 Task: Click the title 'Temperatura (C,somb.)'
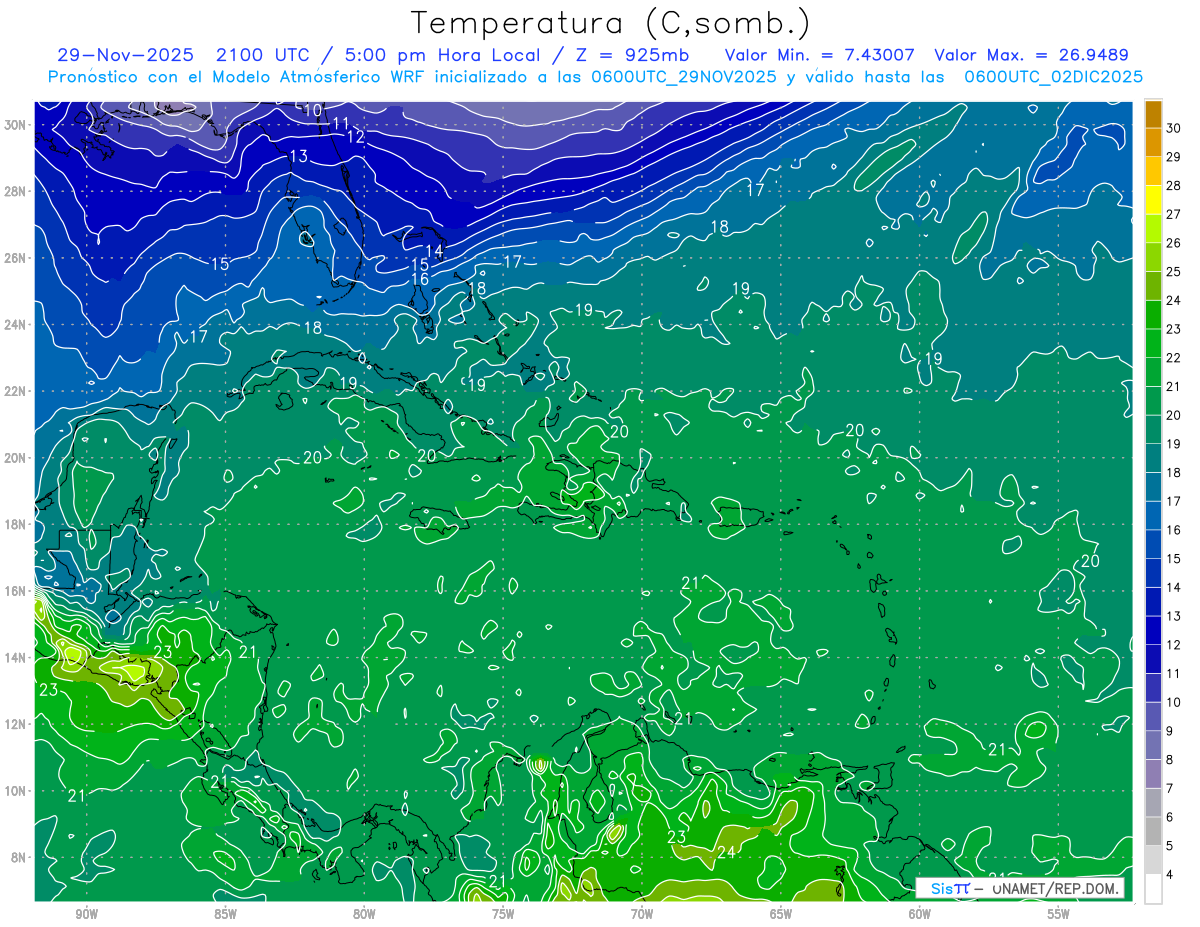[x=610, y=23]
